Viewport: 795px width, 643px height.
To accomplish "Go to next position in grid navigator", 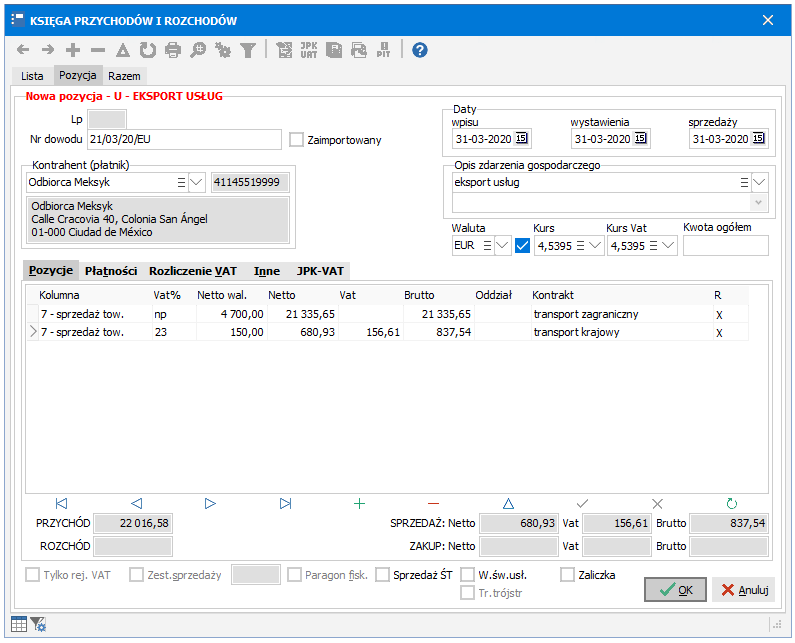I will click(210, 504).
